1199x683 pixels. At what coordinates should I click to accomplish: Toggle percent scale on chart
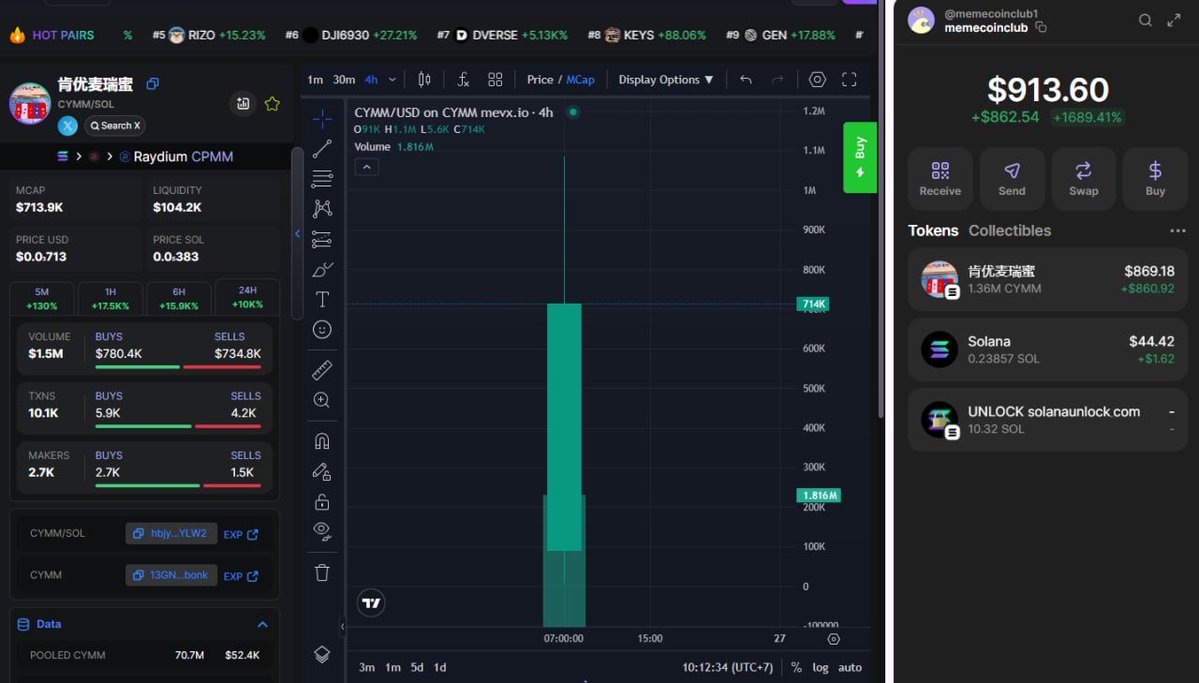pyautogui.click(x=796, y=667)
